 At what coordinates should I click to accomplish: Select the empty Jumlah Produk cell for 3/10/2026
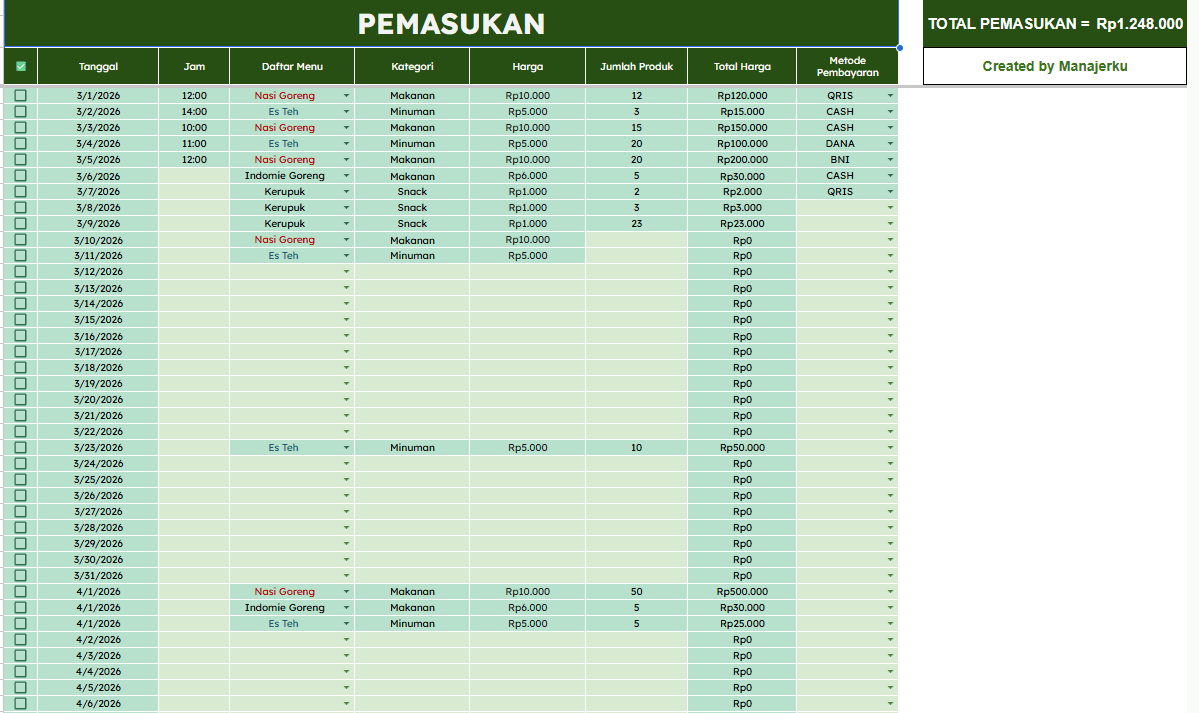[636, 239]
